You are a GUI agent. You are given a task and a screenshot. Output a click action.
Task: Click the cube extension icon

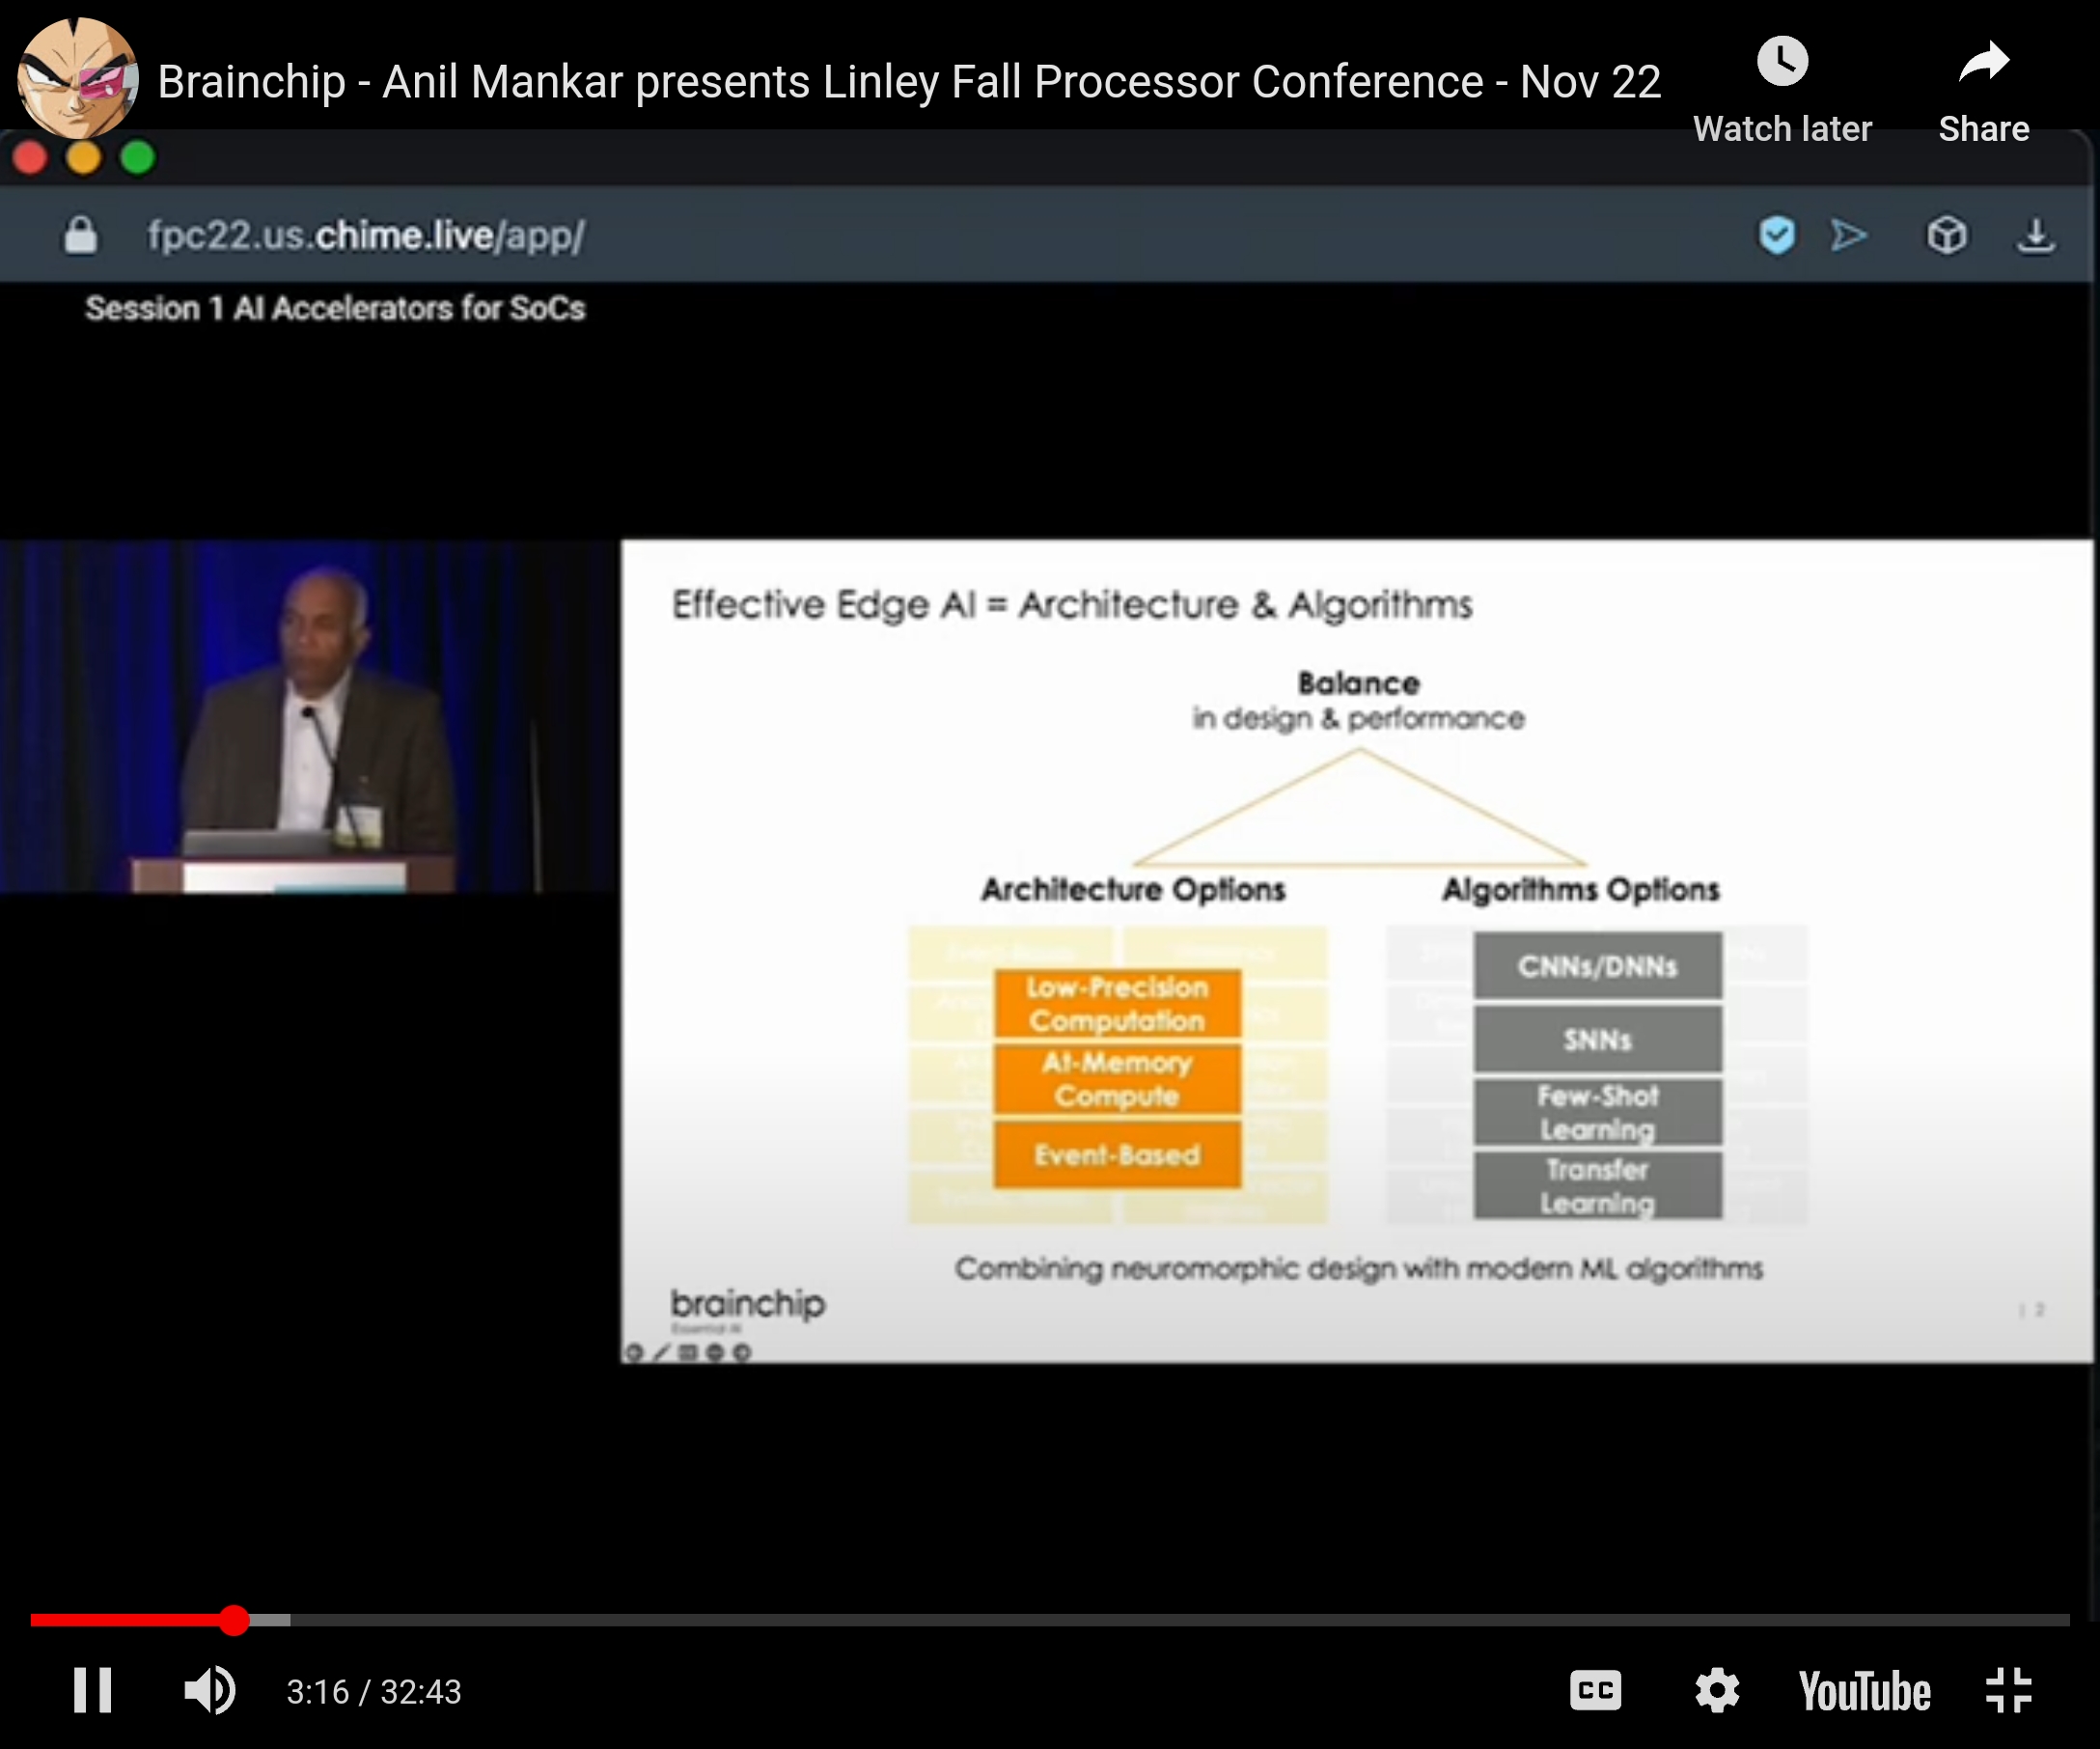(1946, 236)
